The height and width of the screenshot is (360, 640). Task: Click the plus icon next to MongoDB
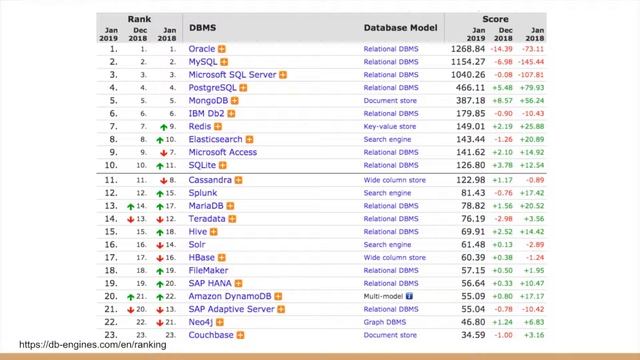[235, 101]
